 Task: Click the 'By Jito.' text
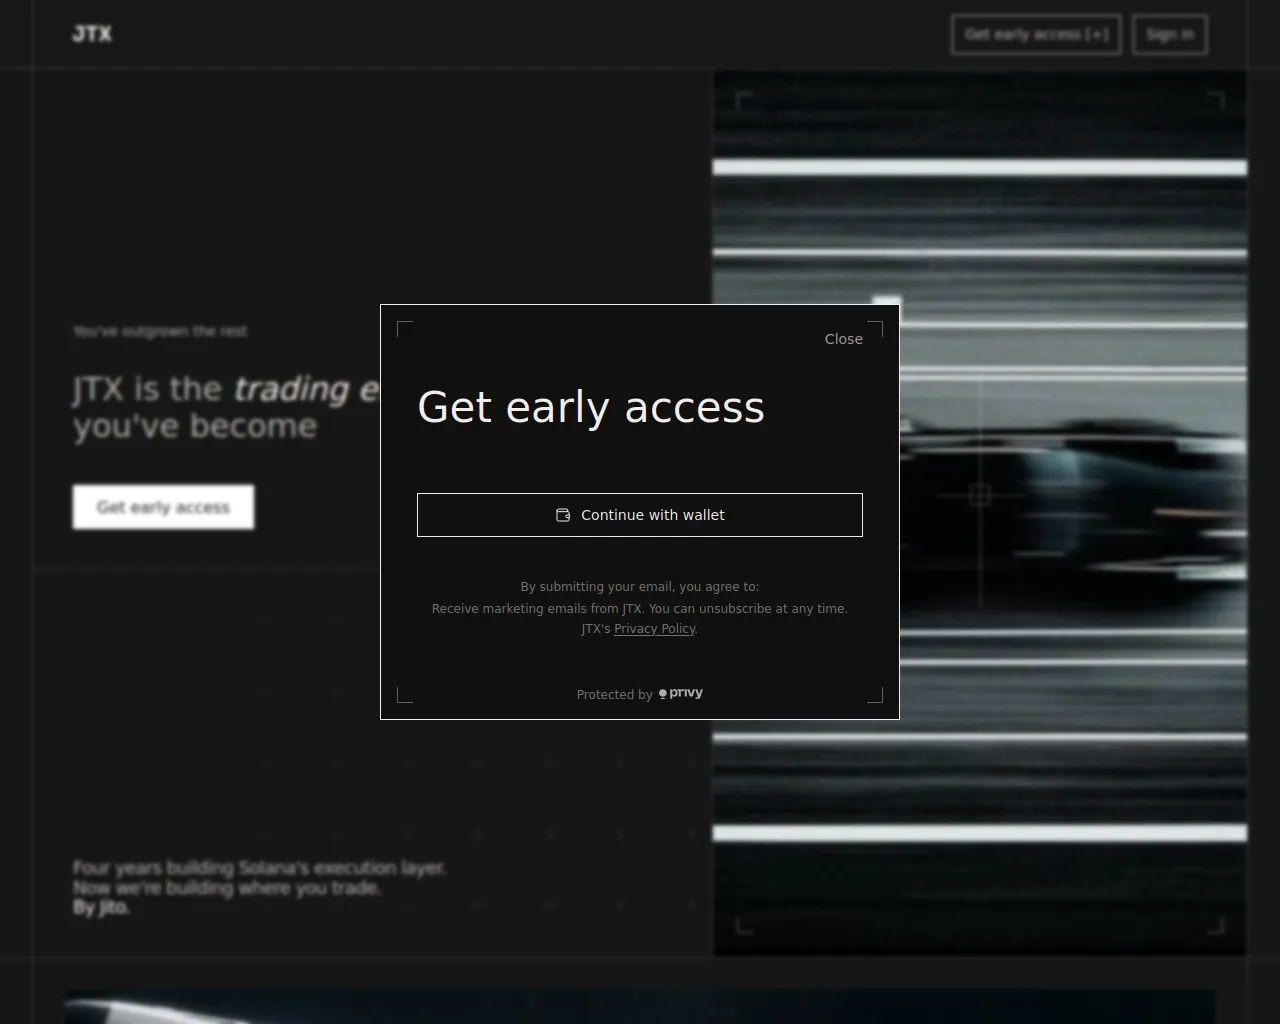(101, 907)
